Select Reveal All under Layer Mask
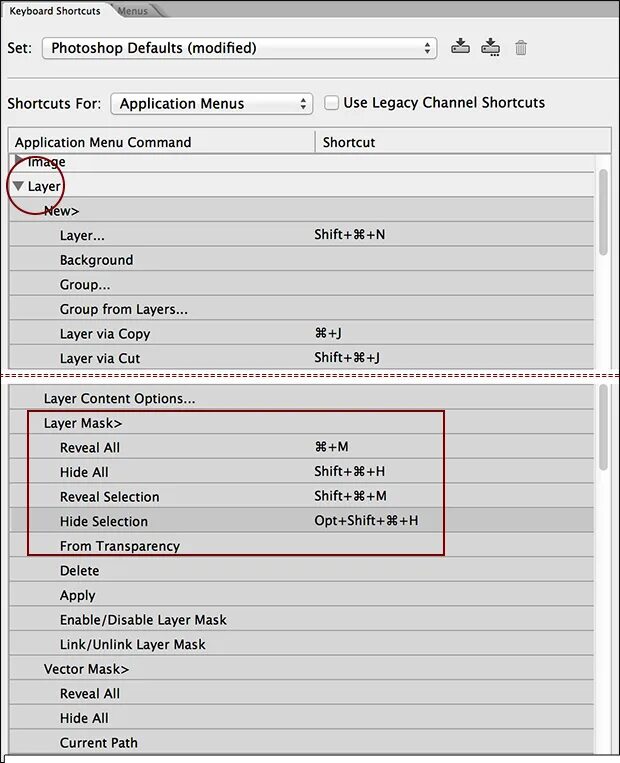The image size is (620, 763). (x=301, y=447)
